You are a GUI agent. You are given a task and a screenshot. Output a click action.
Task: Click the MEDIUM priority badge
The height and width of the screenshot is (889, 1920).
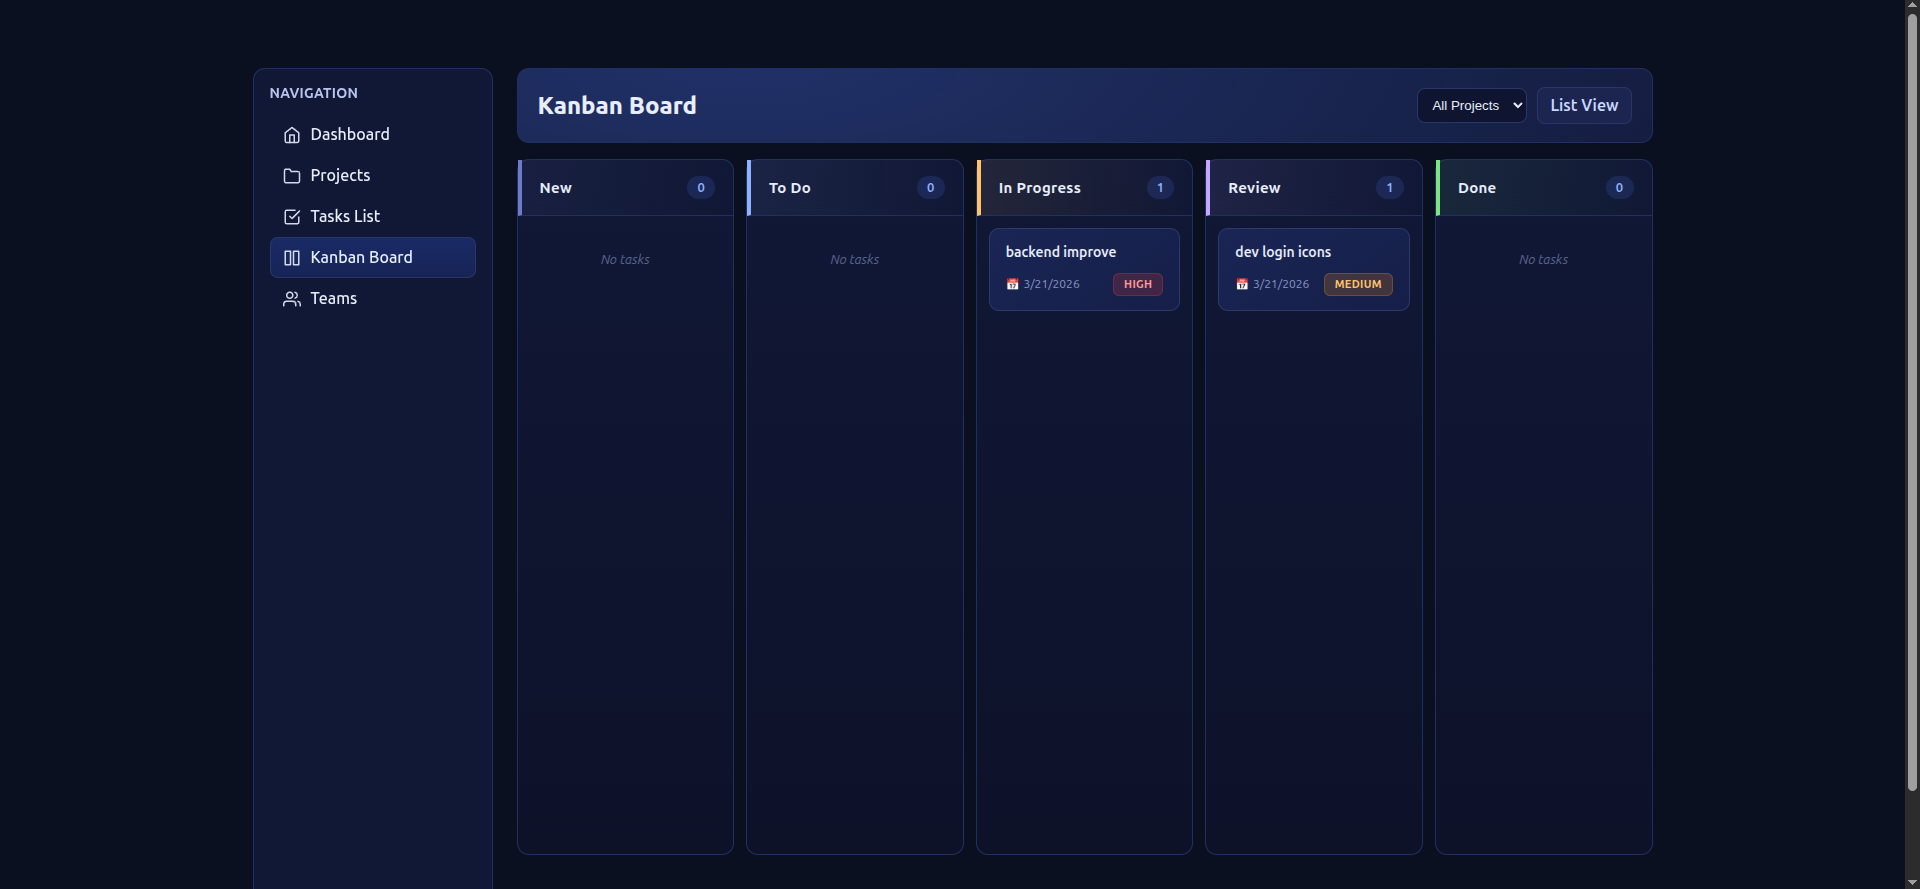point(1358,284)
